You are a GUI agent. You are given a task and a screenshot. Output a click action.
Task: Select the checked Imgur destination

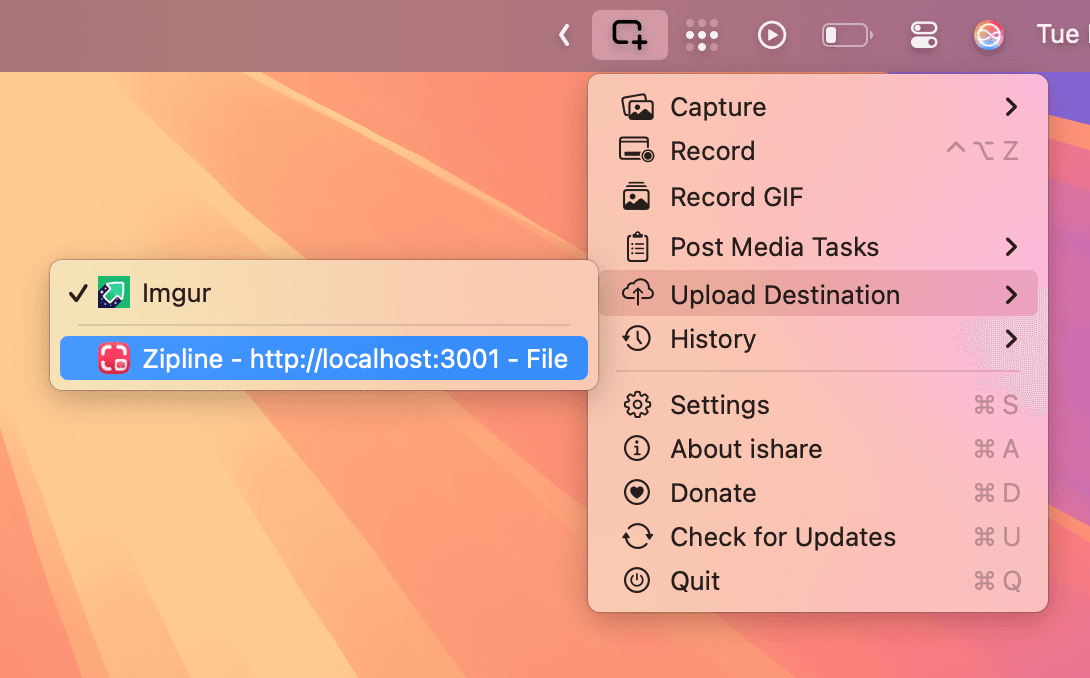(177, 294)
